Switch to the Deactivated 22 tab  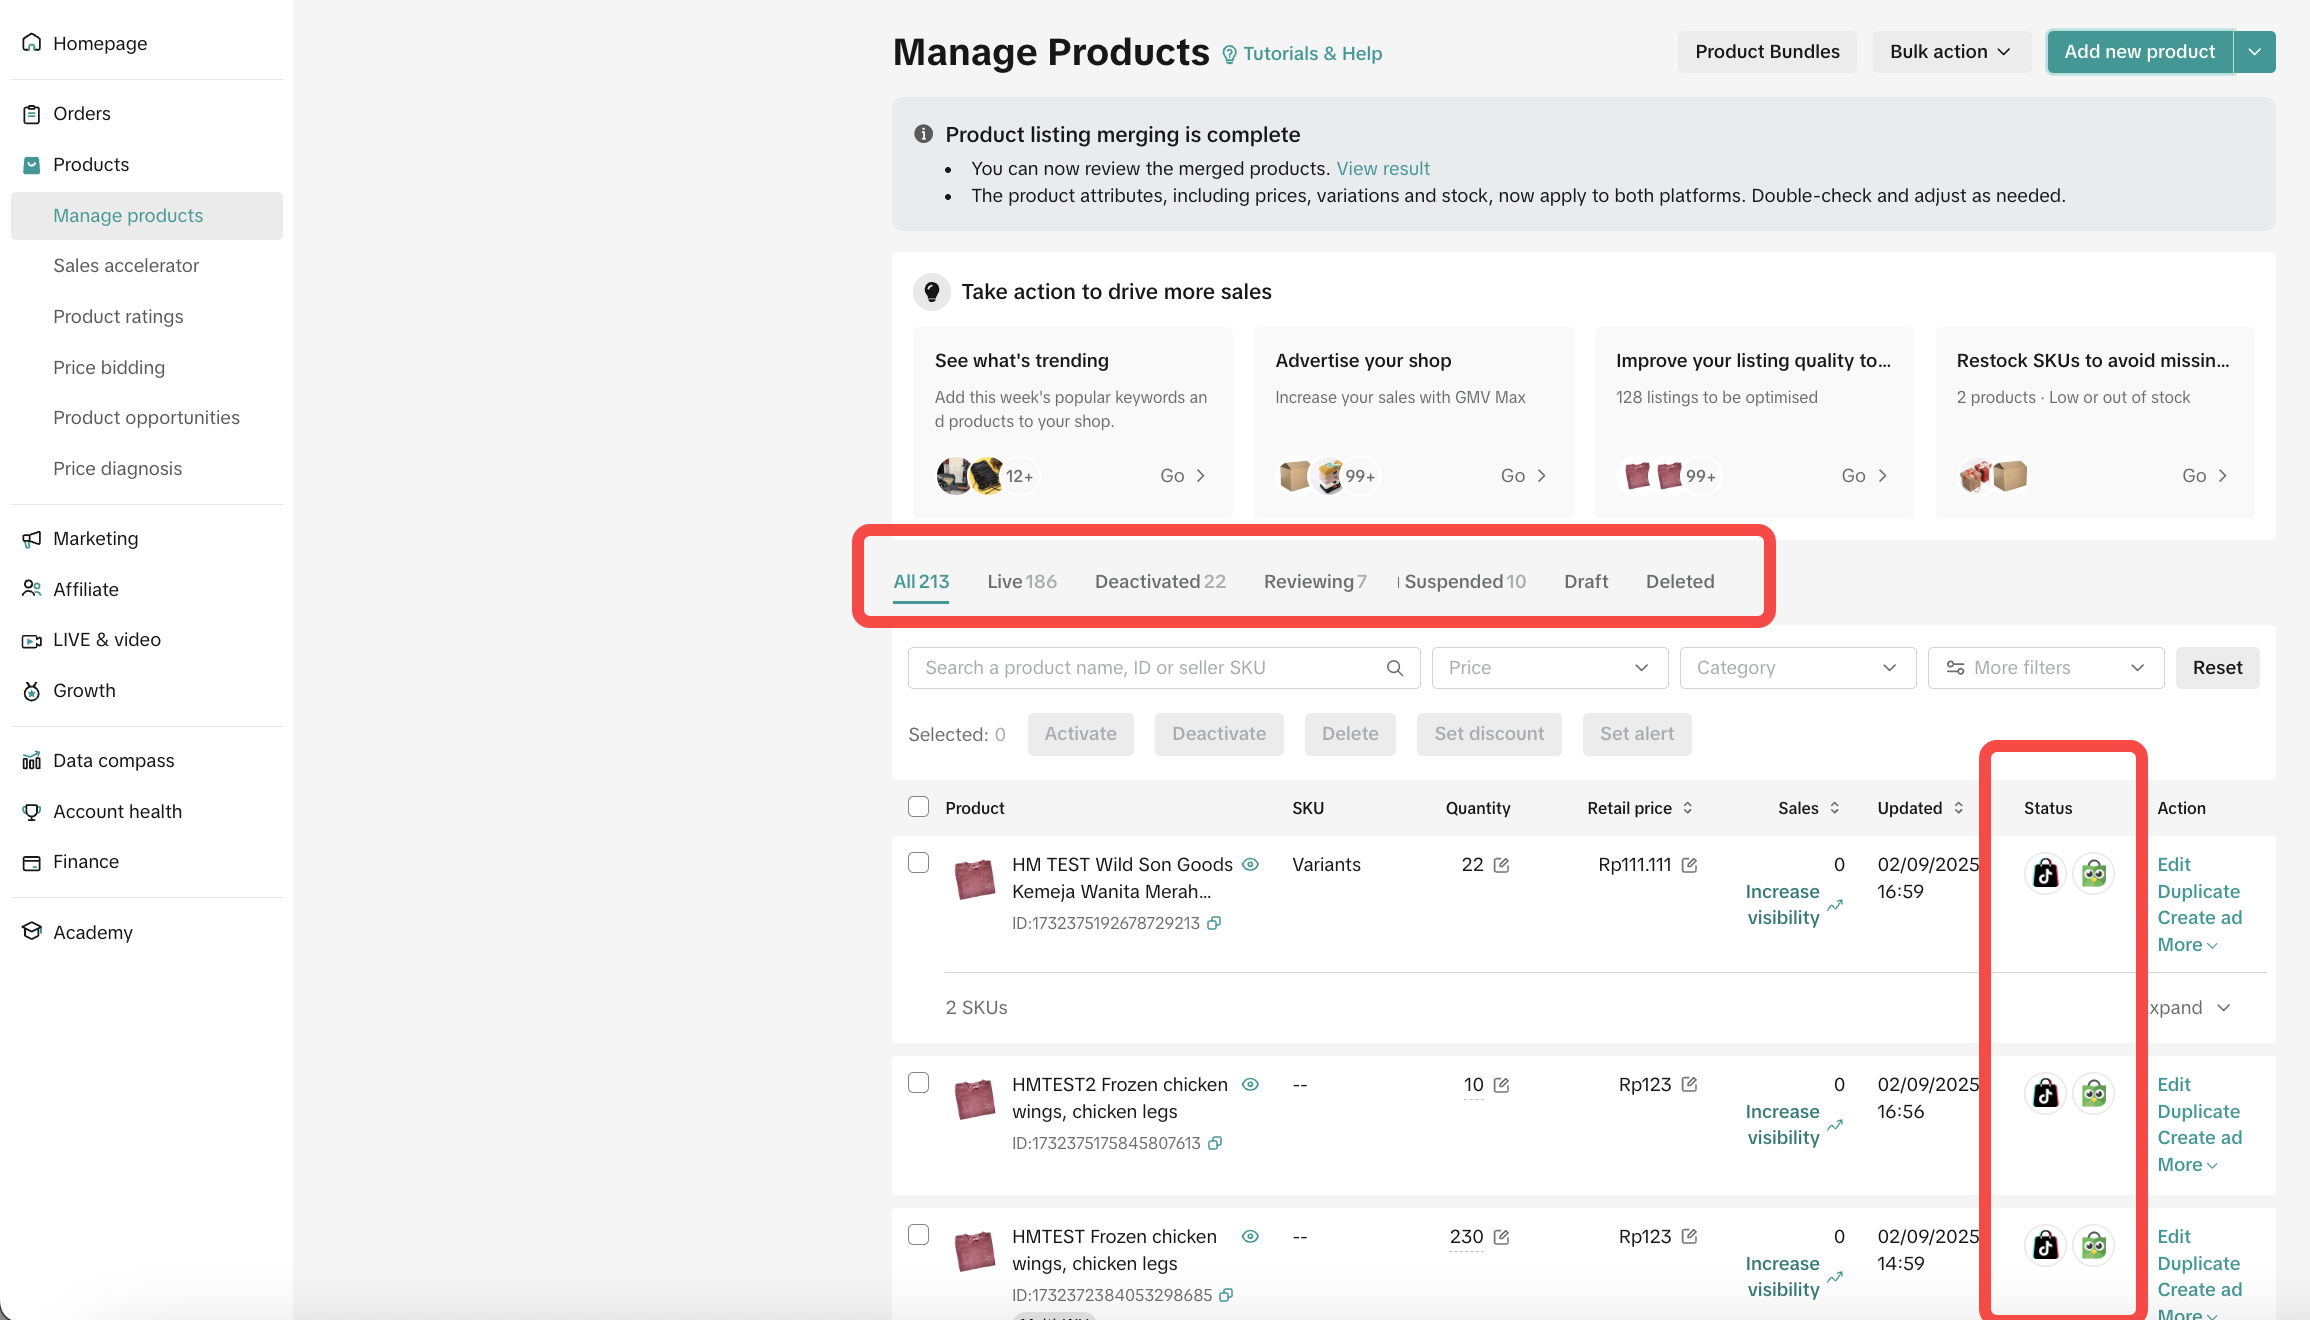[x=1159, y=582]
